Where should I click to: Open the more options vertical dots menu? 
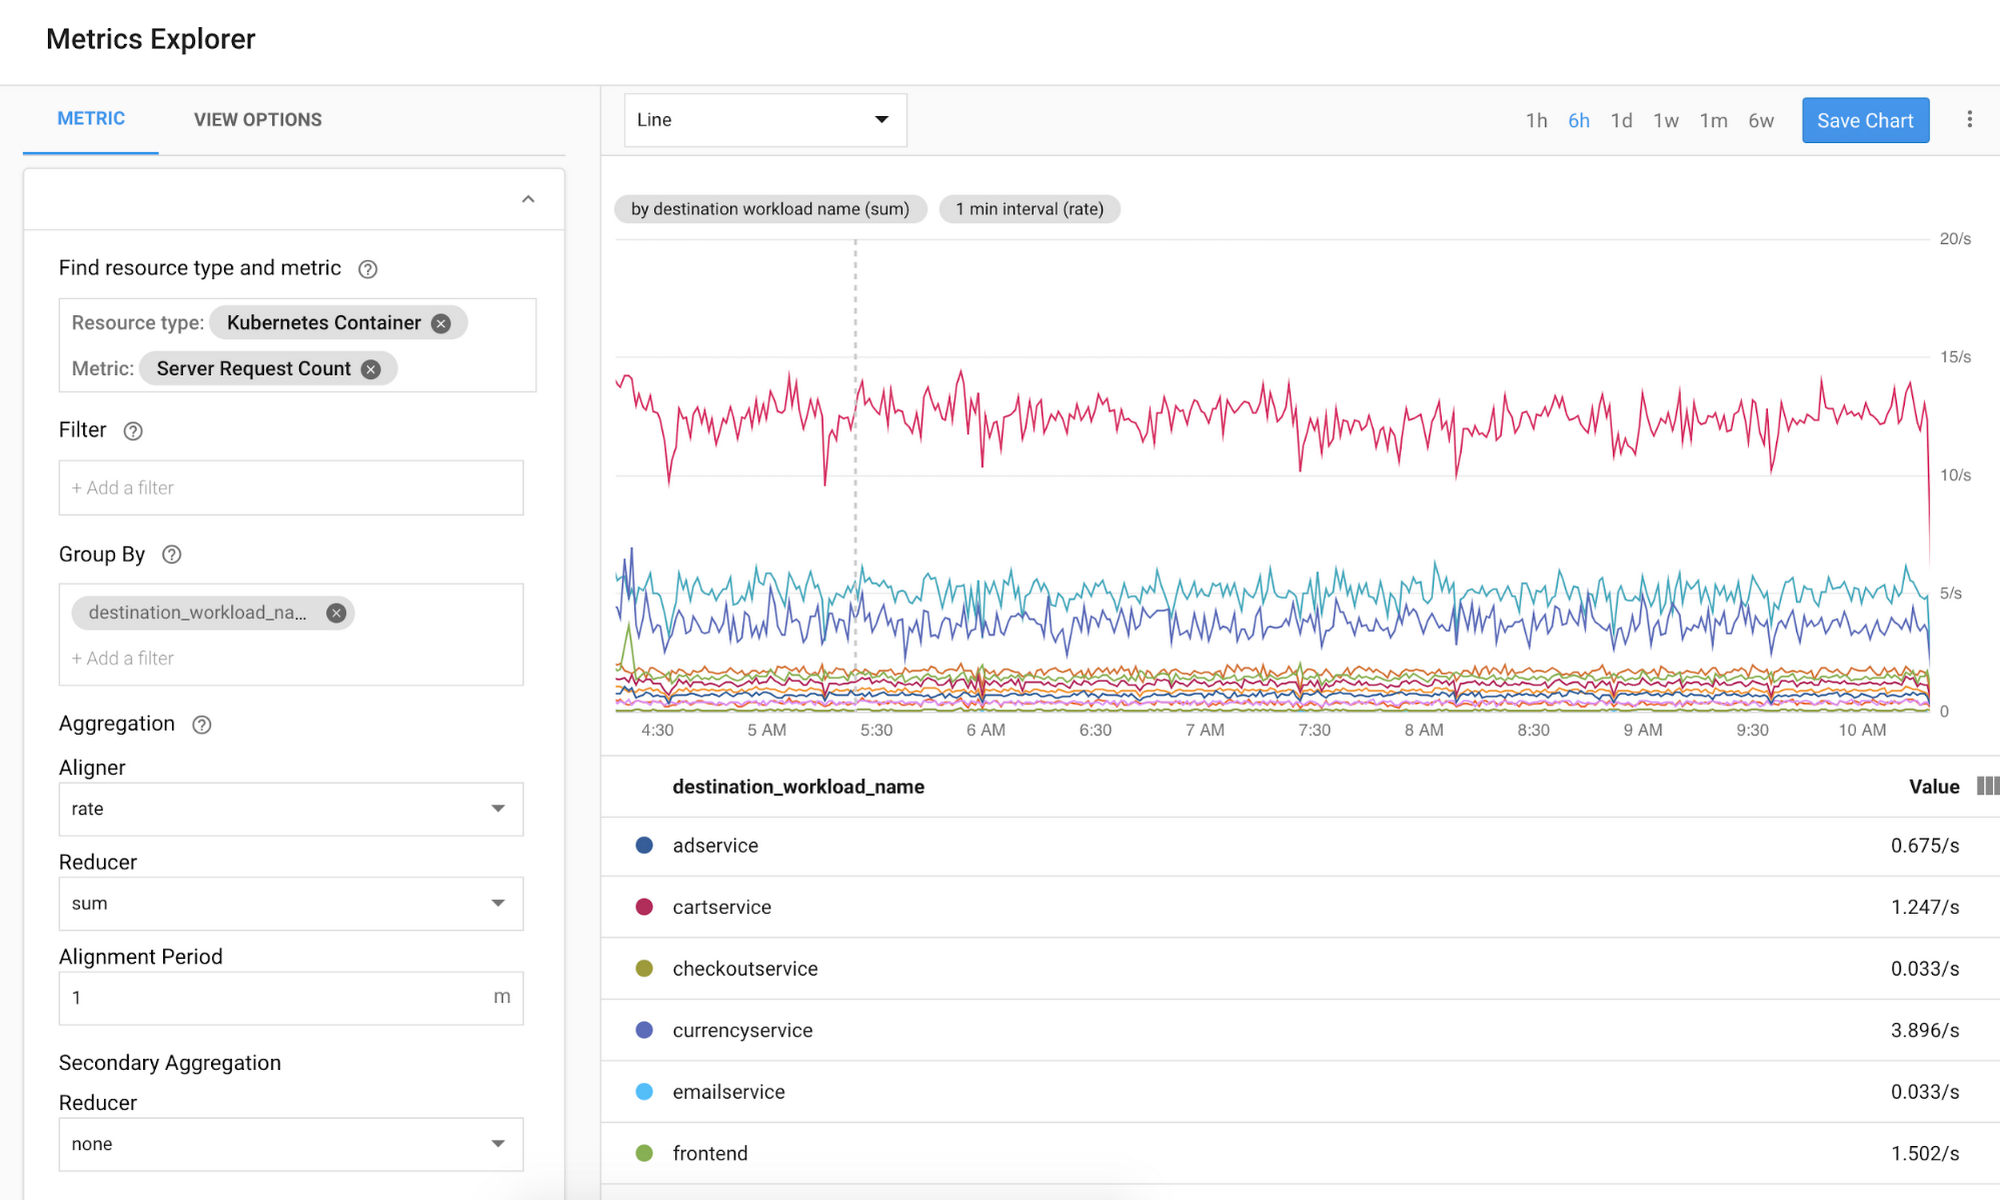(x=1970, y=120)
